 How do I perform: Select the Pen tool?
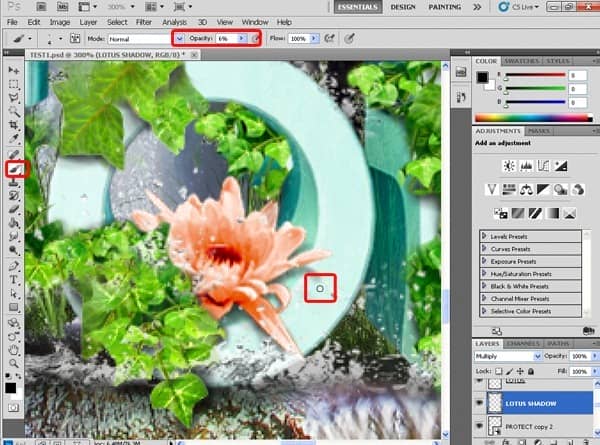(x=14, y=266)
